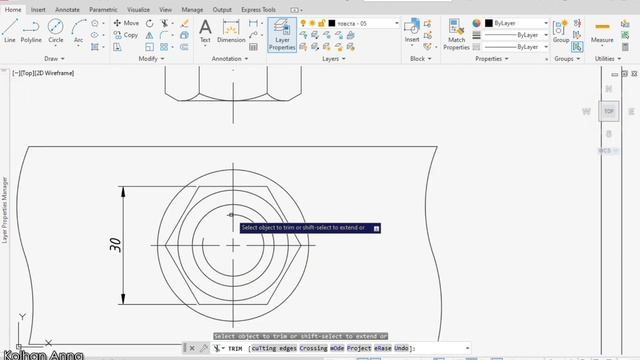Expand the Annotation panel
640x360 pixels.
230,59
